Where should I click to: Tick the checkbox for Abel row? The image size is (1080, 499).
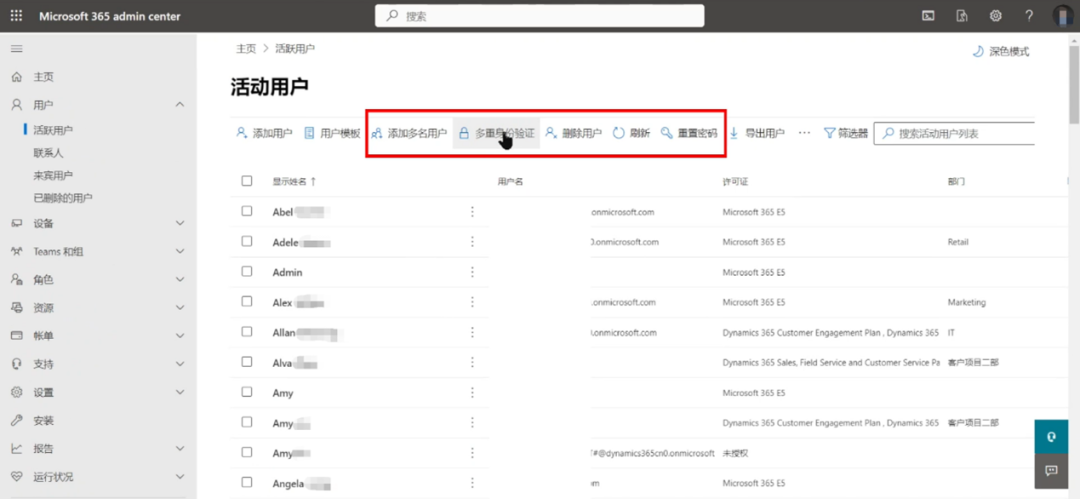pyautogui.click(x=247, y=212)
